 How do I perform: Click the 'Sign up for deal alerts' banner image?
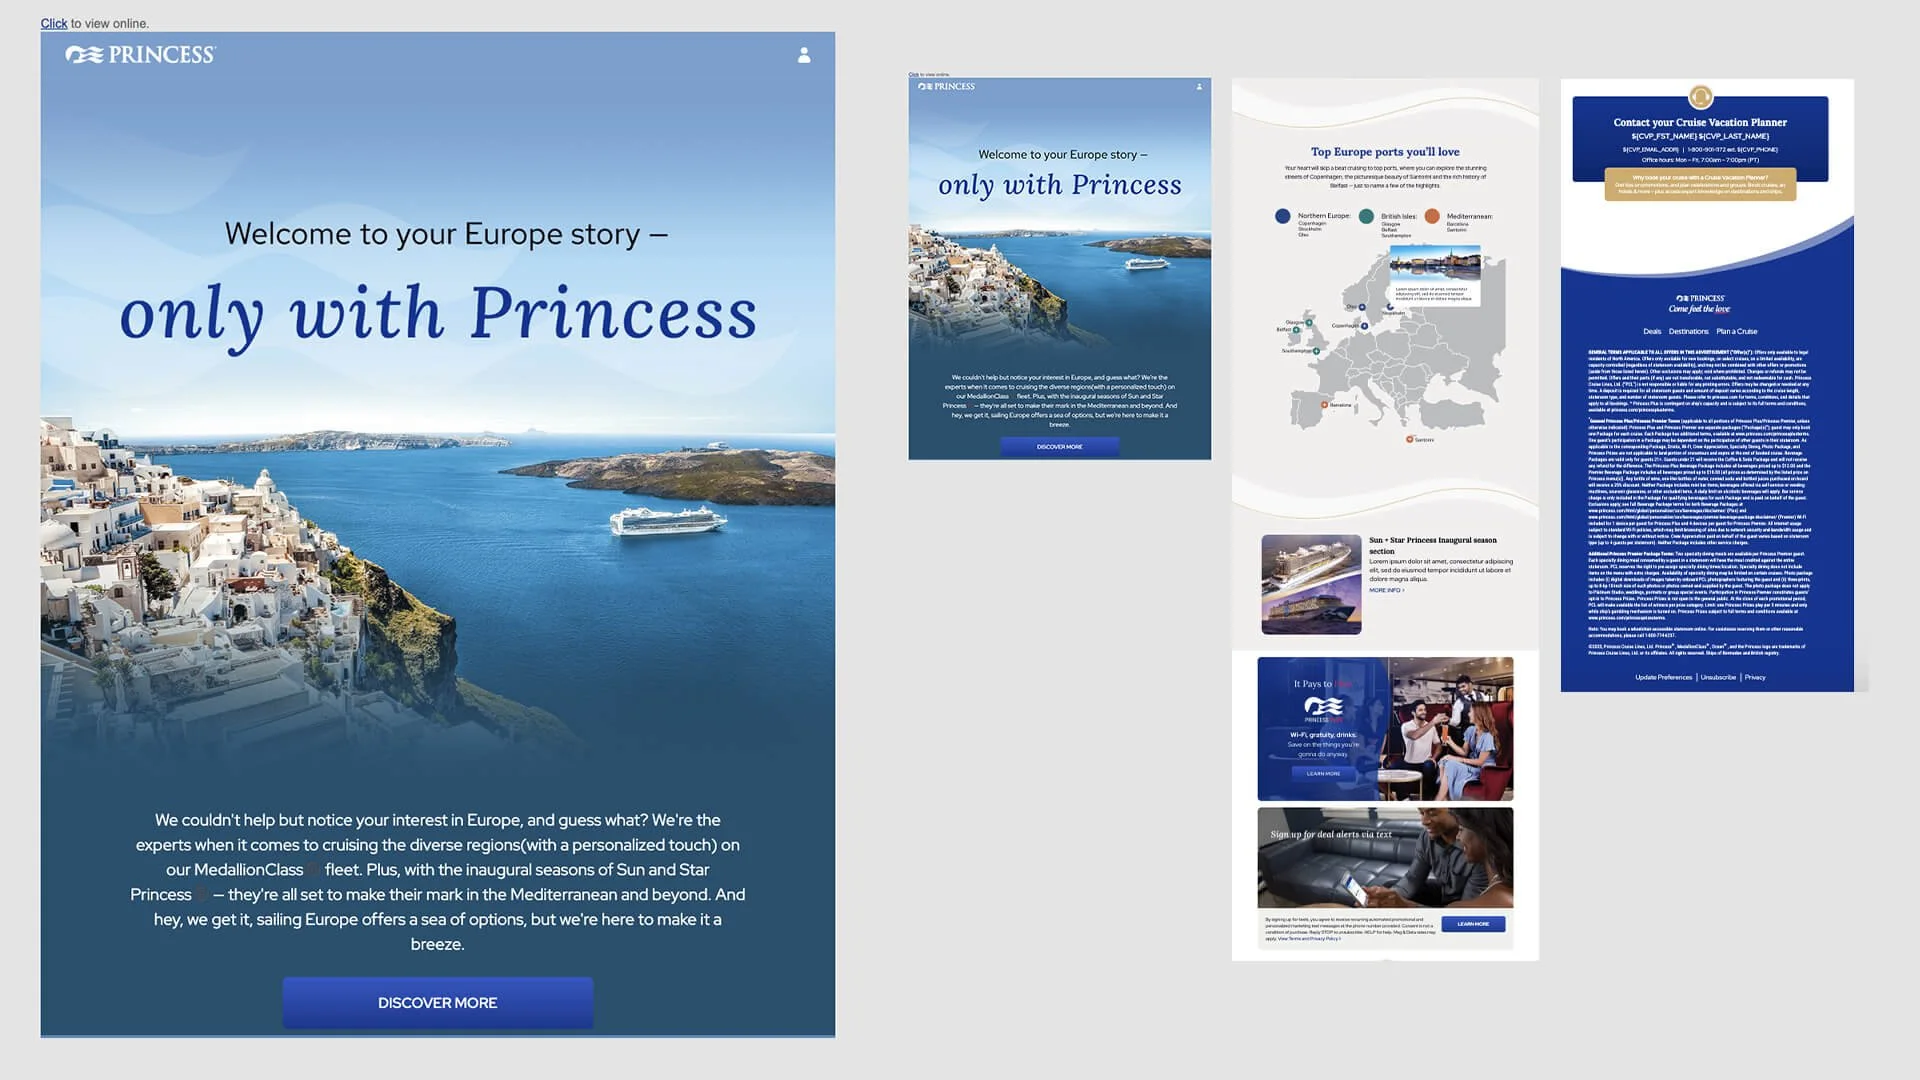coord(1385,858)
